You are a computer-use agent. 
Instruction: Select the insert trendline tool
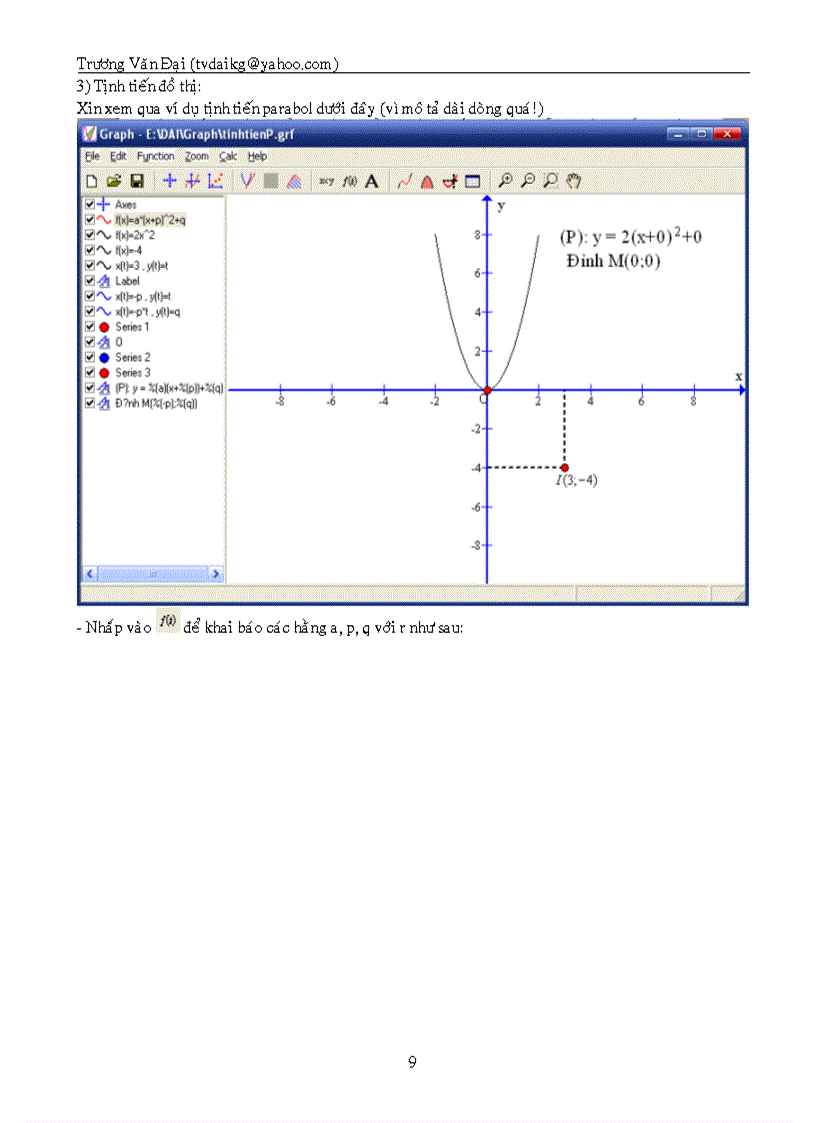404,181
